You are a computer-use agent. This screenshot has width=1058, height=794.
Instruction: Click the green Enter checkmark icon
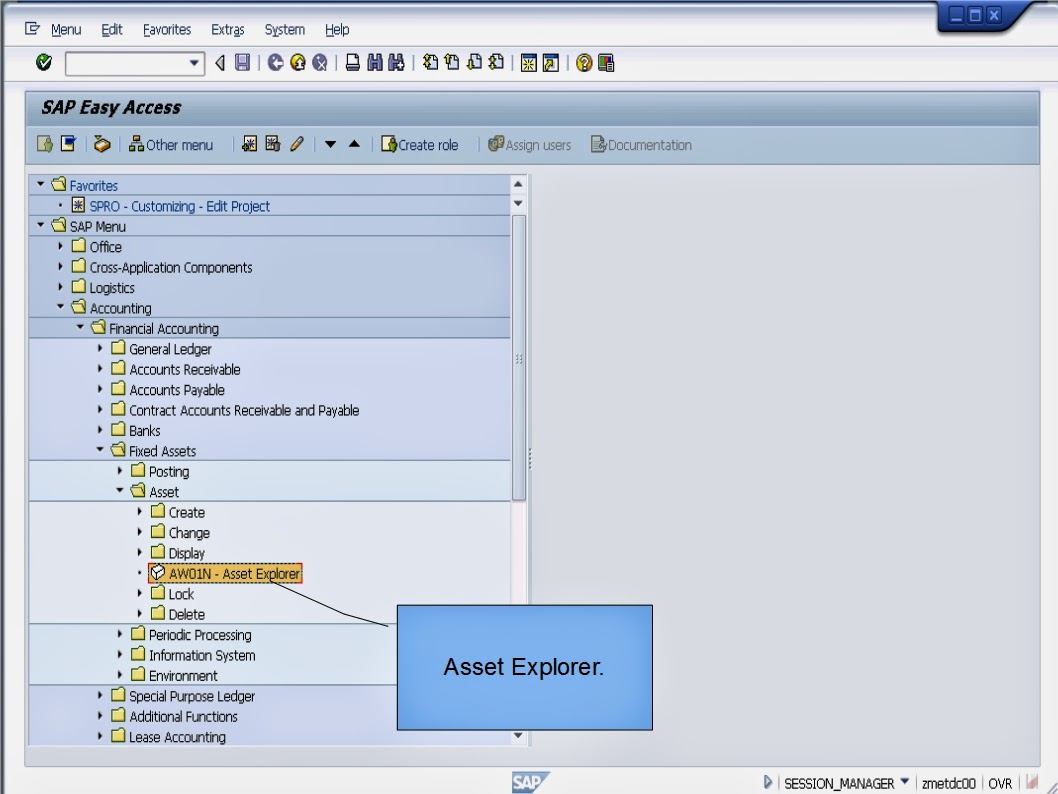point(42,63)
